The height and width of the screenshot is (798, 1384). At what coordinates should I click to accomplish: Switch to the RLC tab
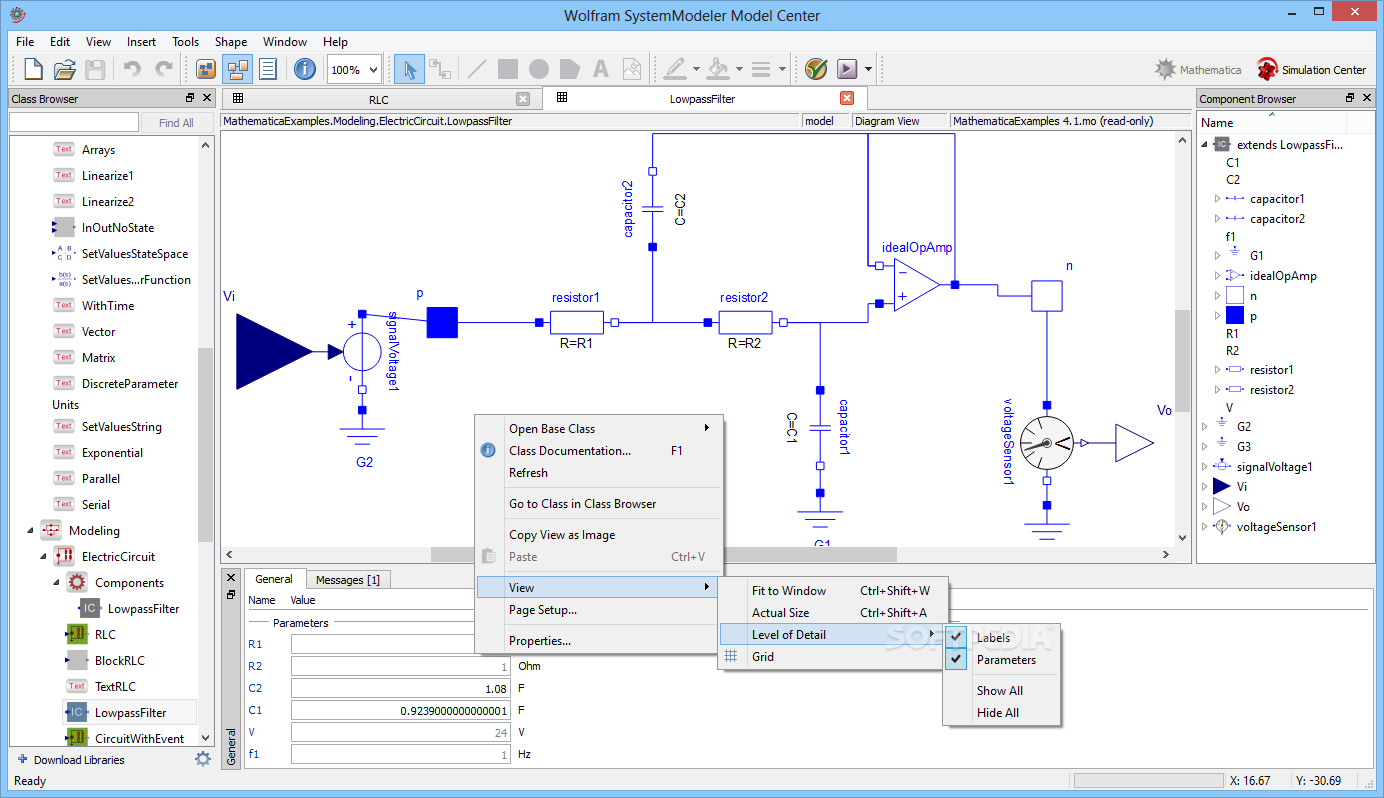pyautogui.click(x=378, y=99)
